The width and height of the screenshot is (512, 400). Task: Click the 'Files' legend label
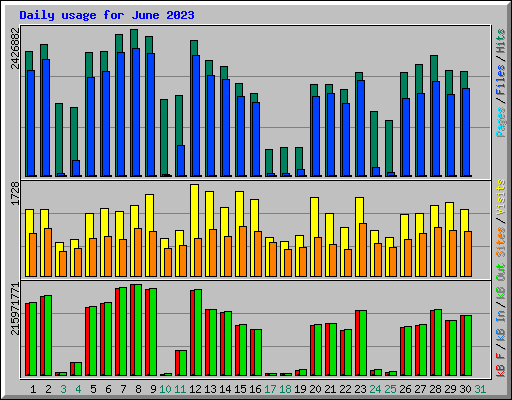pos(501,80)
